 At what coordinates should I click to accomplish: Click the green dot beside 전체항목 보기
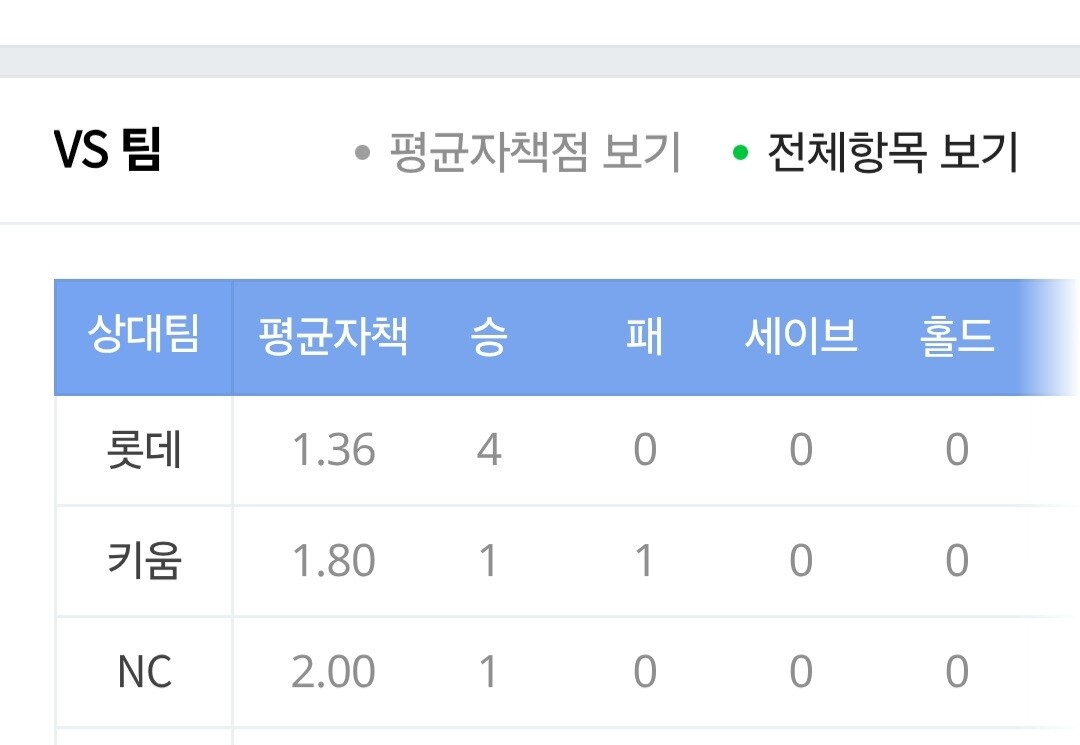(x=740, y=154)
